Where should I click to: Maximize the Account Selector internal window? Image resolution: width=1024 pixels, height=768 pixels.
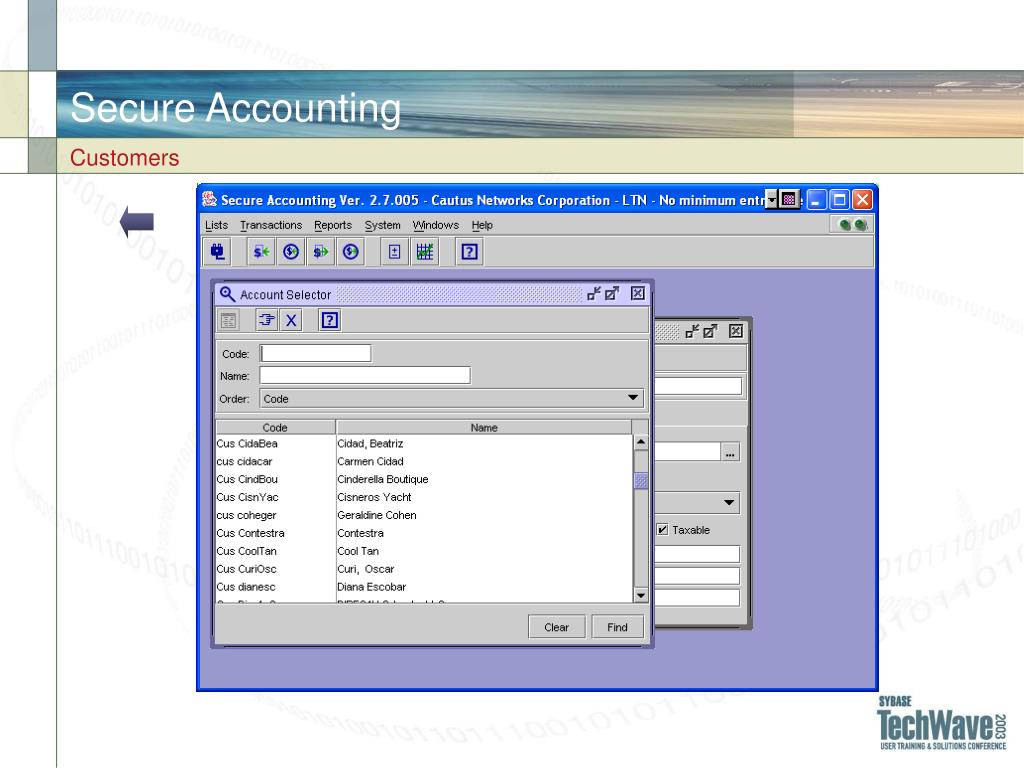coord(612,294)
